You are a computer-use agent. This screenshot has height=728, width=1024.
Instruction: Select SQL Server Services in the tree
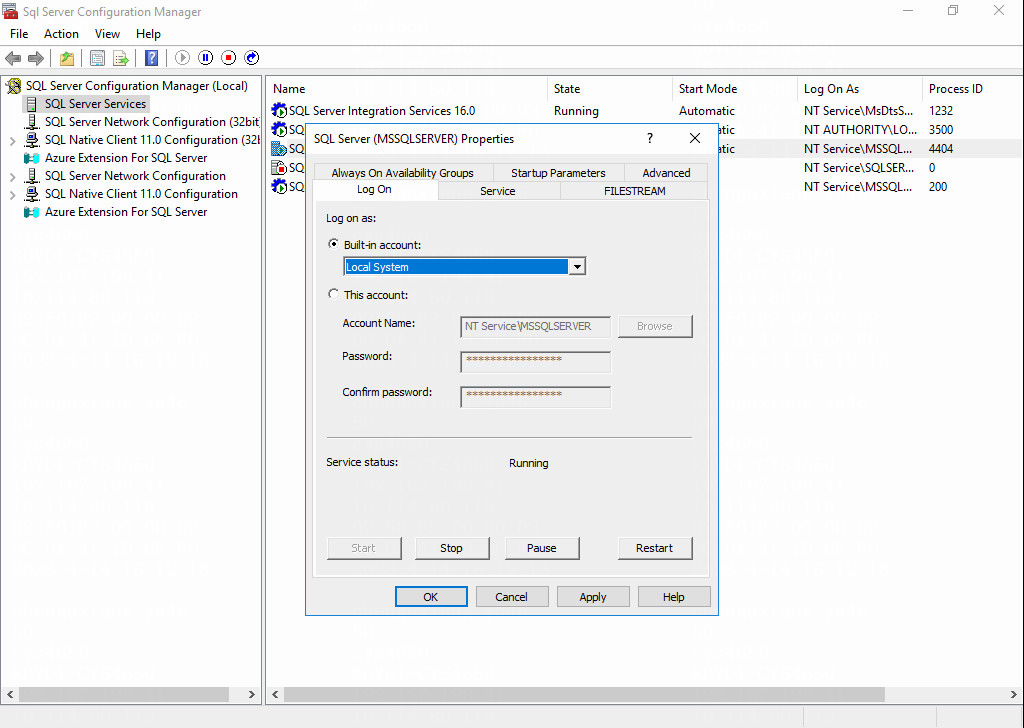click(95, 104)
